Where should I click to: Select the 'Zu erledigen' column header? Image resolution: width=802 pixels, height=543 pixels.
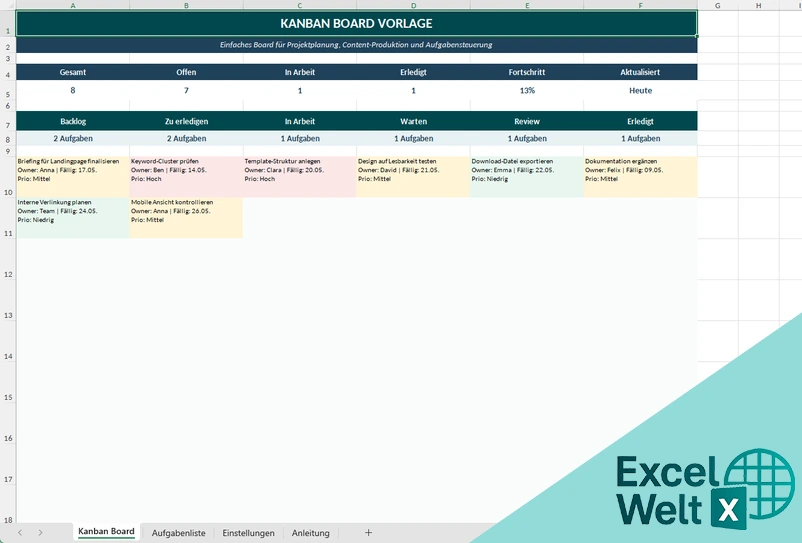pyautogui.click(x=186, y=121)
